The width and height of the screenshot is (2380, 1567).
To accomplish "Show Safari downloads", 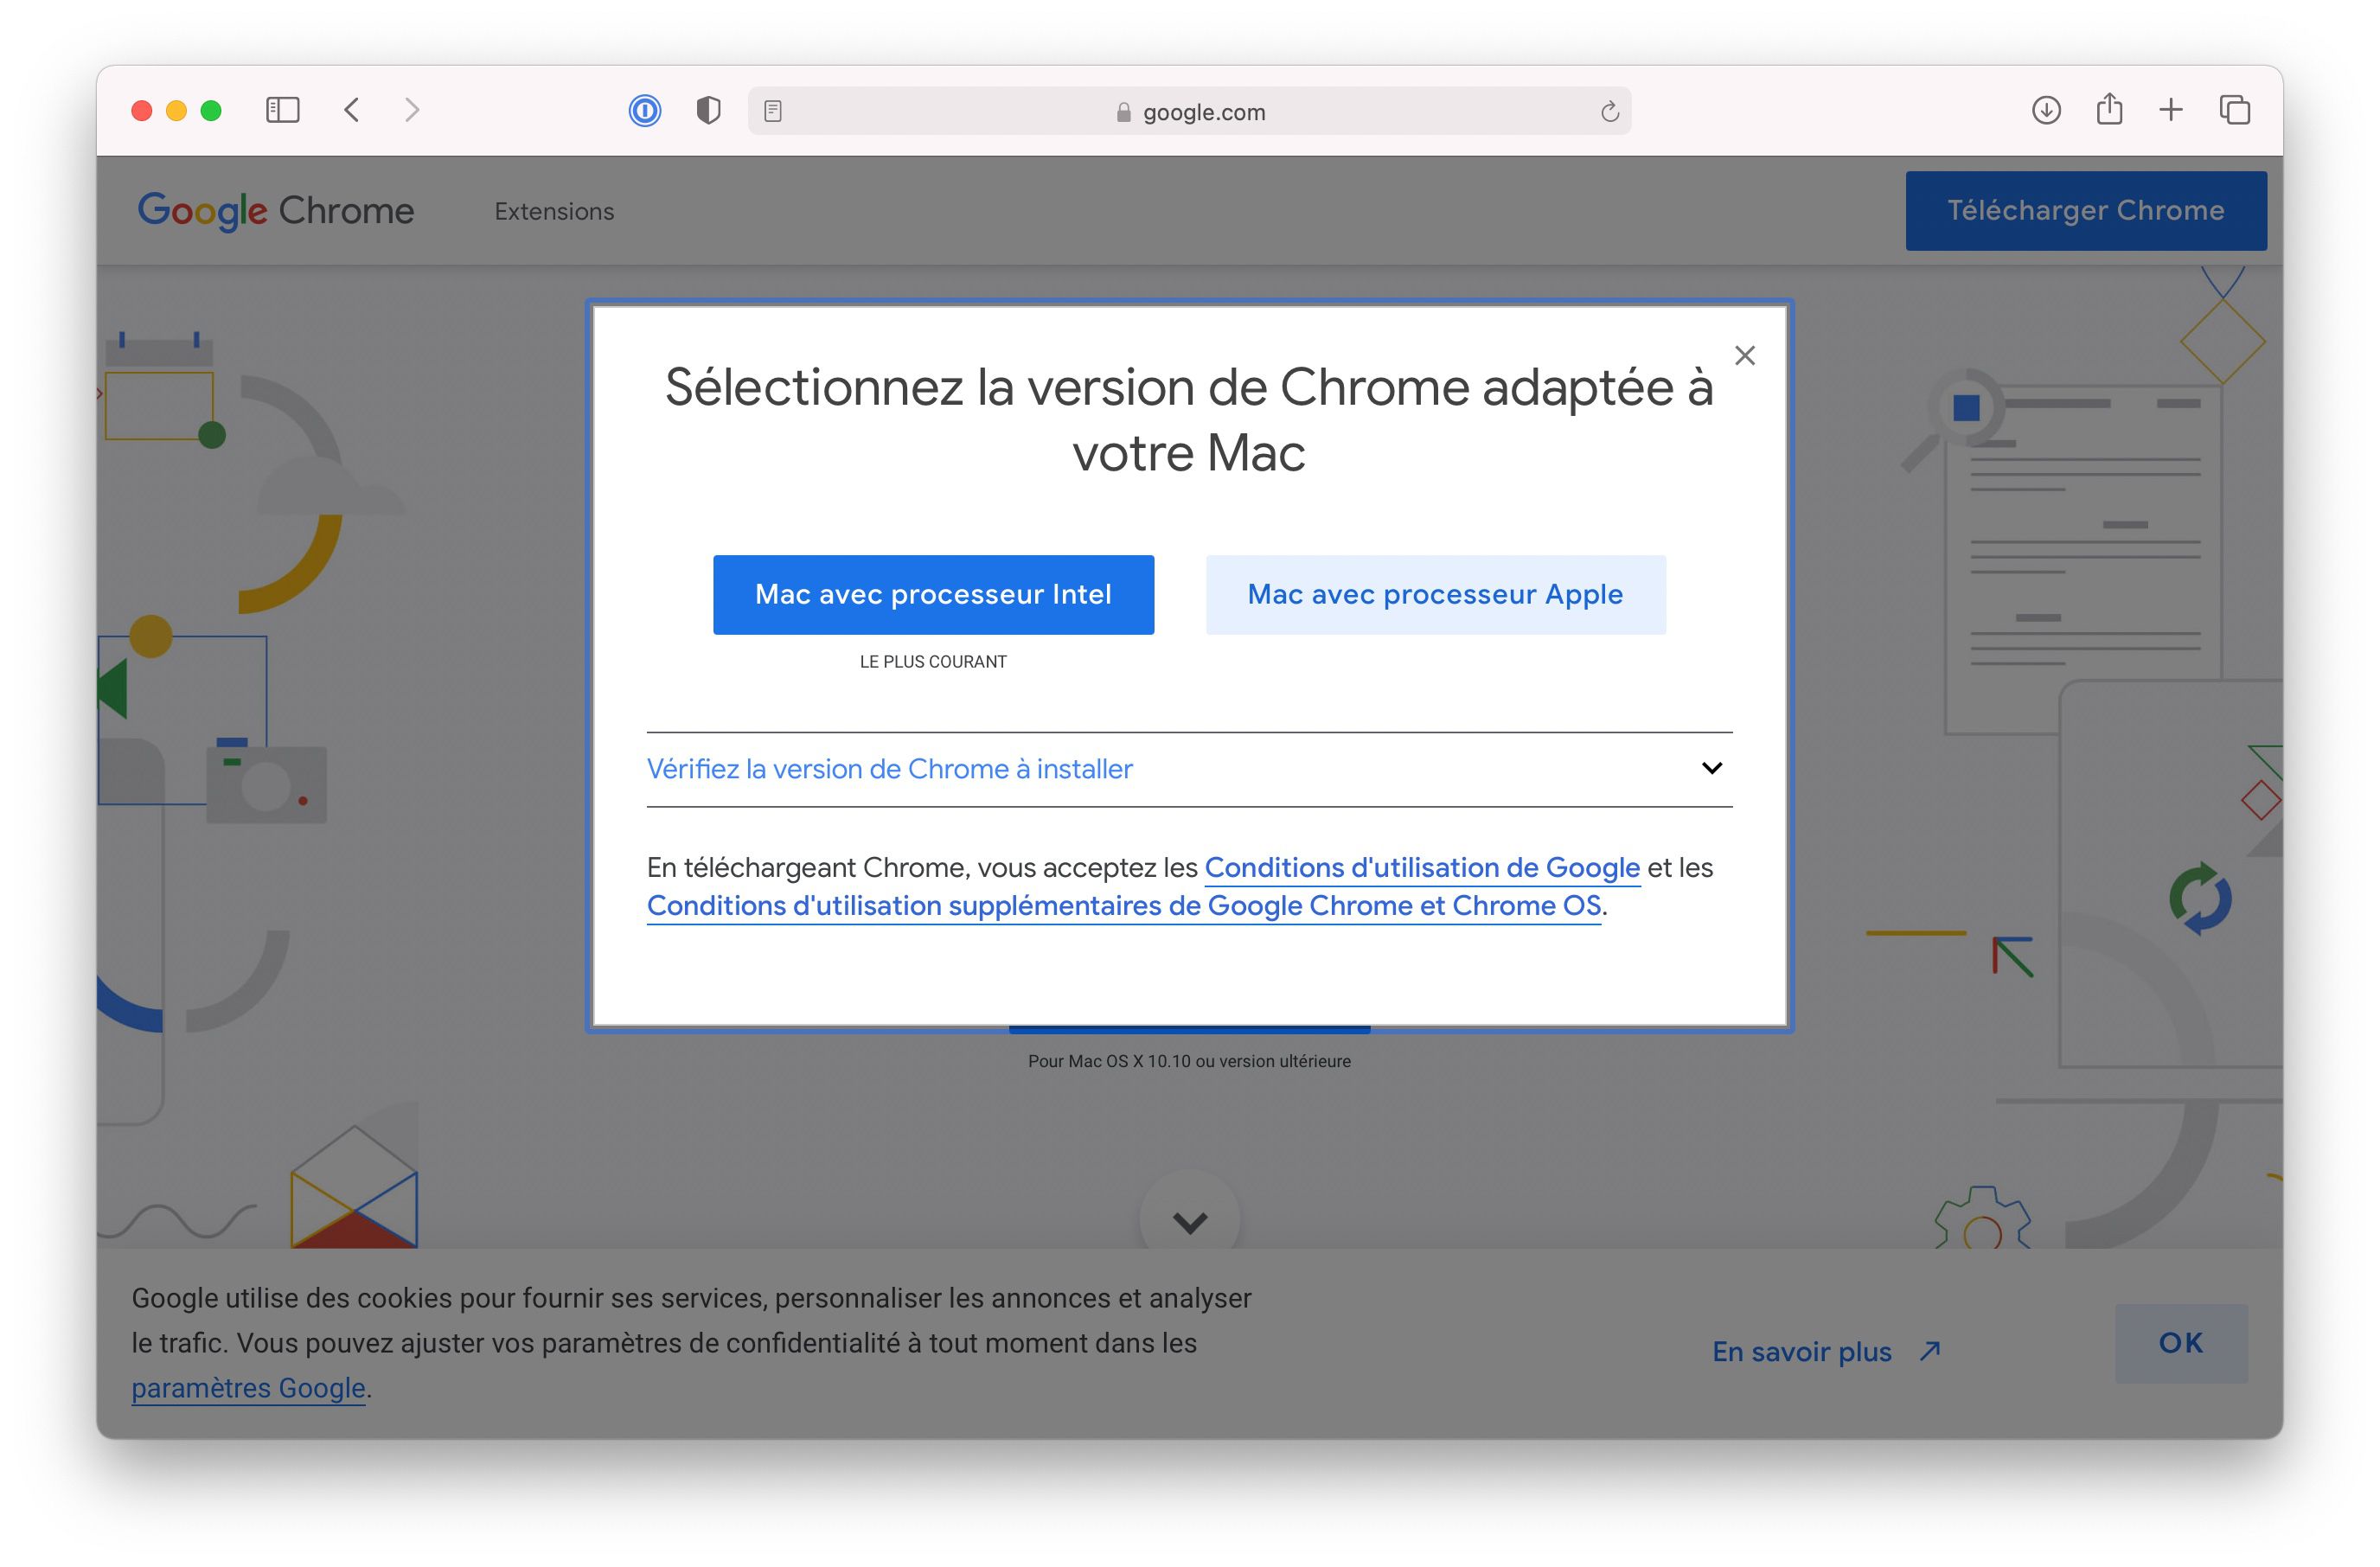I will click(2046, 110).
